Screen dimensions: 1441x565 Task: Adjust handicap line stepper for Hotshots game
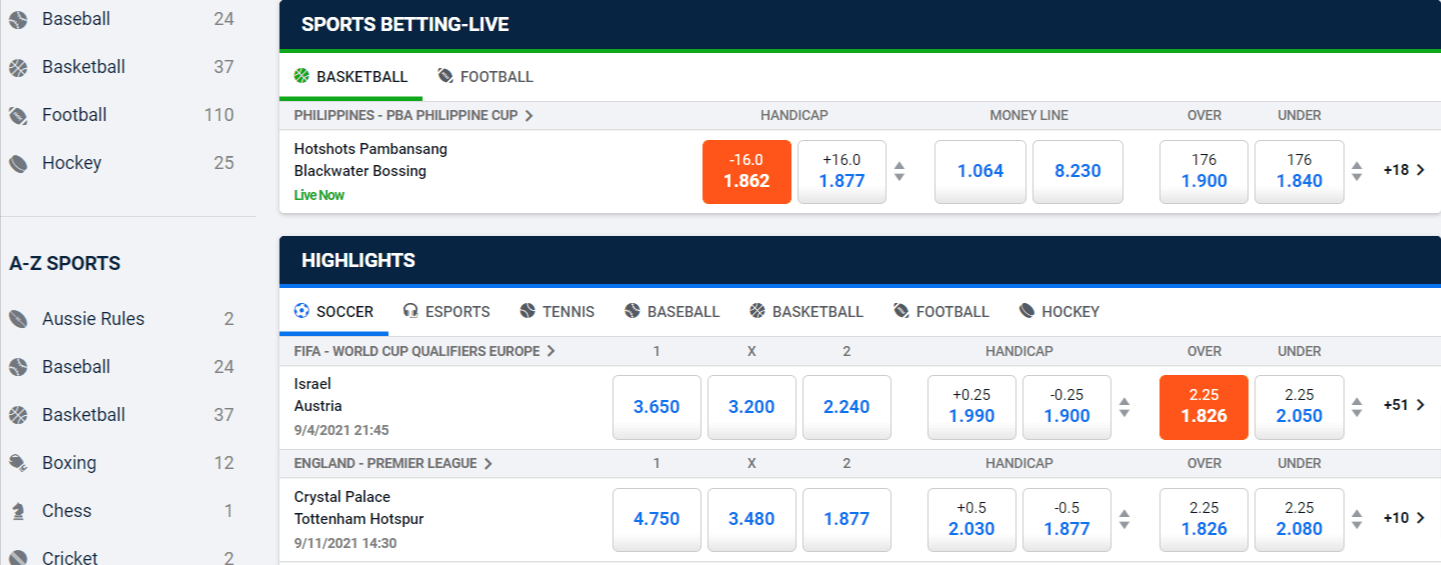tap(899, 171)
